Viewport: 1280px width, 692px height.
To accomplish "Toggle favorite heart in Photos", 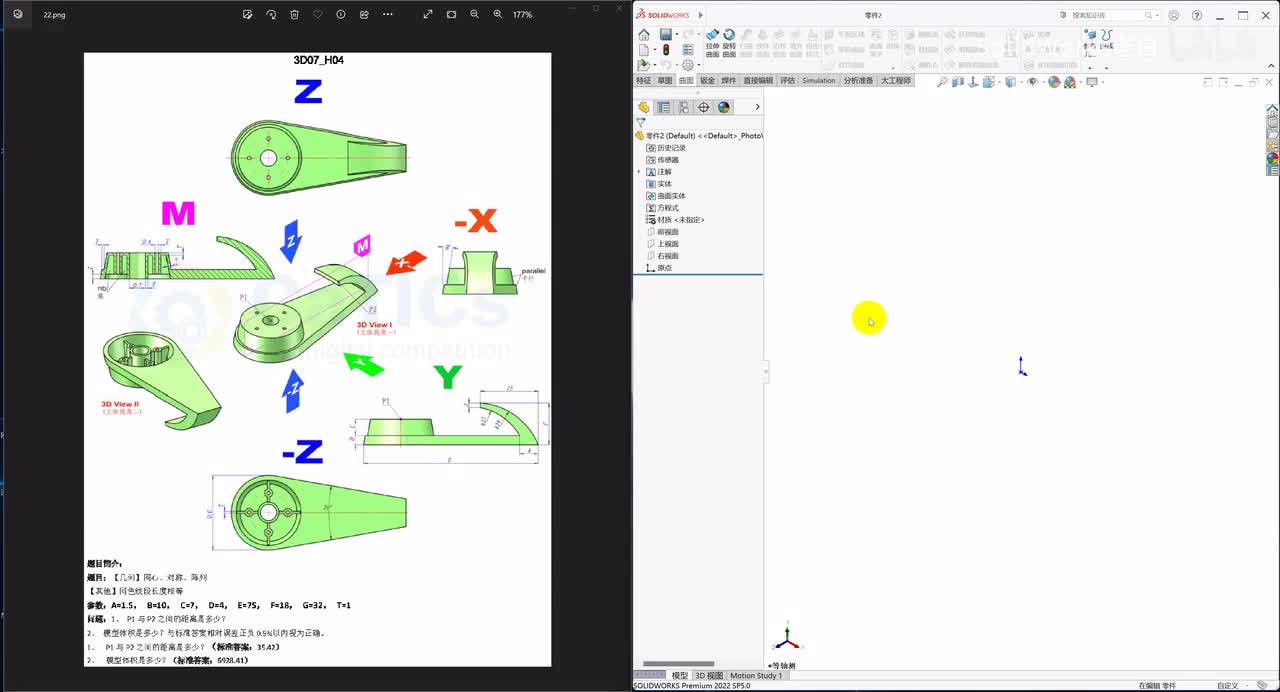I will click(x=318, y=15).
